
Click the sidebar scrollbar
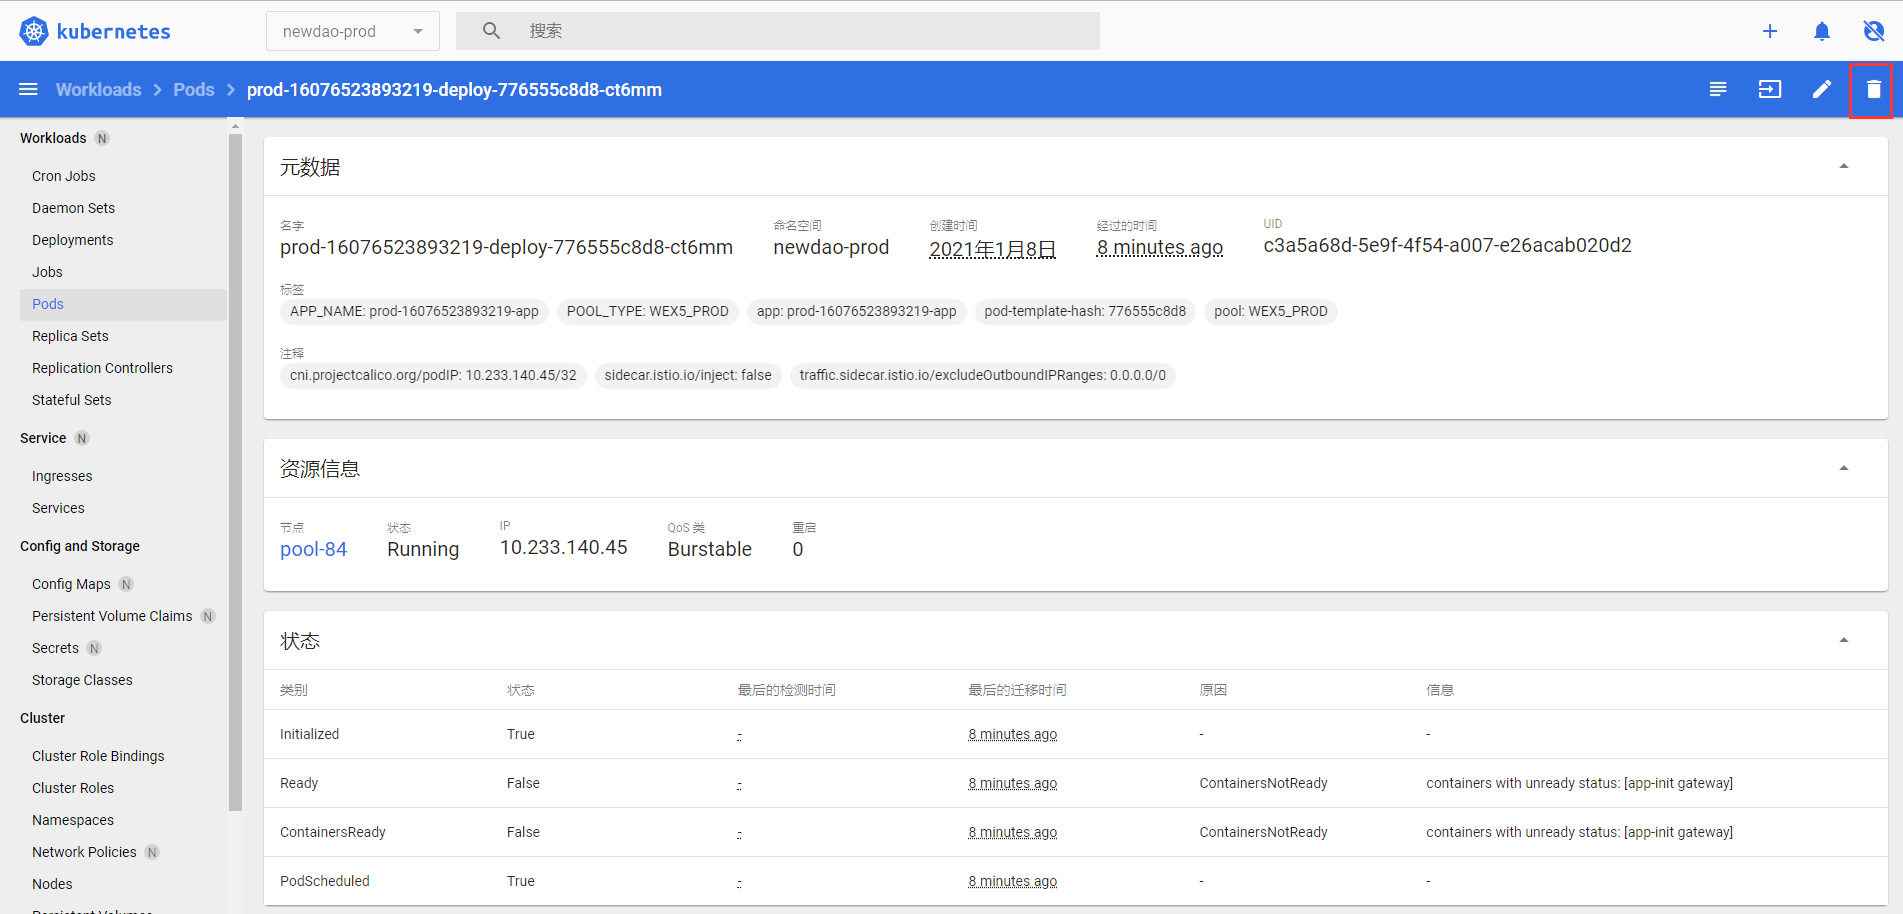[x=235, y=470]
